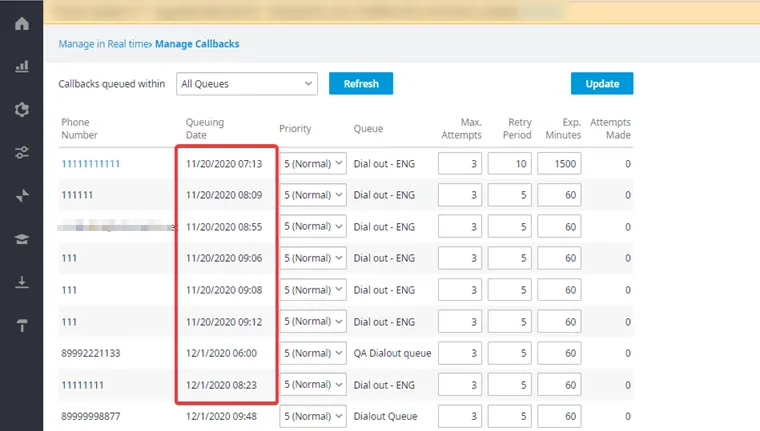Viewport: 760px width, 431px height.
Task: Open Priority dropdown for 11/20/2020 09:12 row
Action: coord(313,321)
